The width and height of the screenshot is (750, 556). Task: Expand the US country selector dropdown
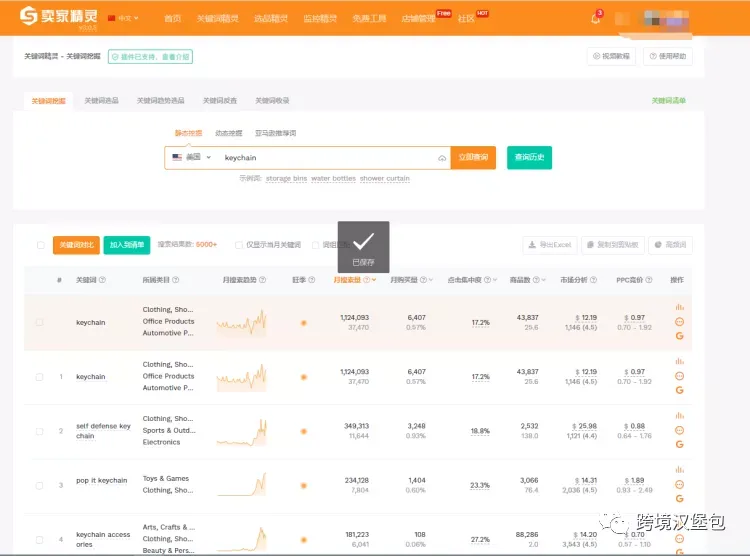pos(192,157)
